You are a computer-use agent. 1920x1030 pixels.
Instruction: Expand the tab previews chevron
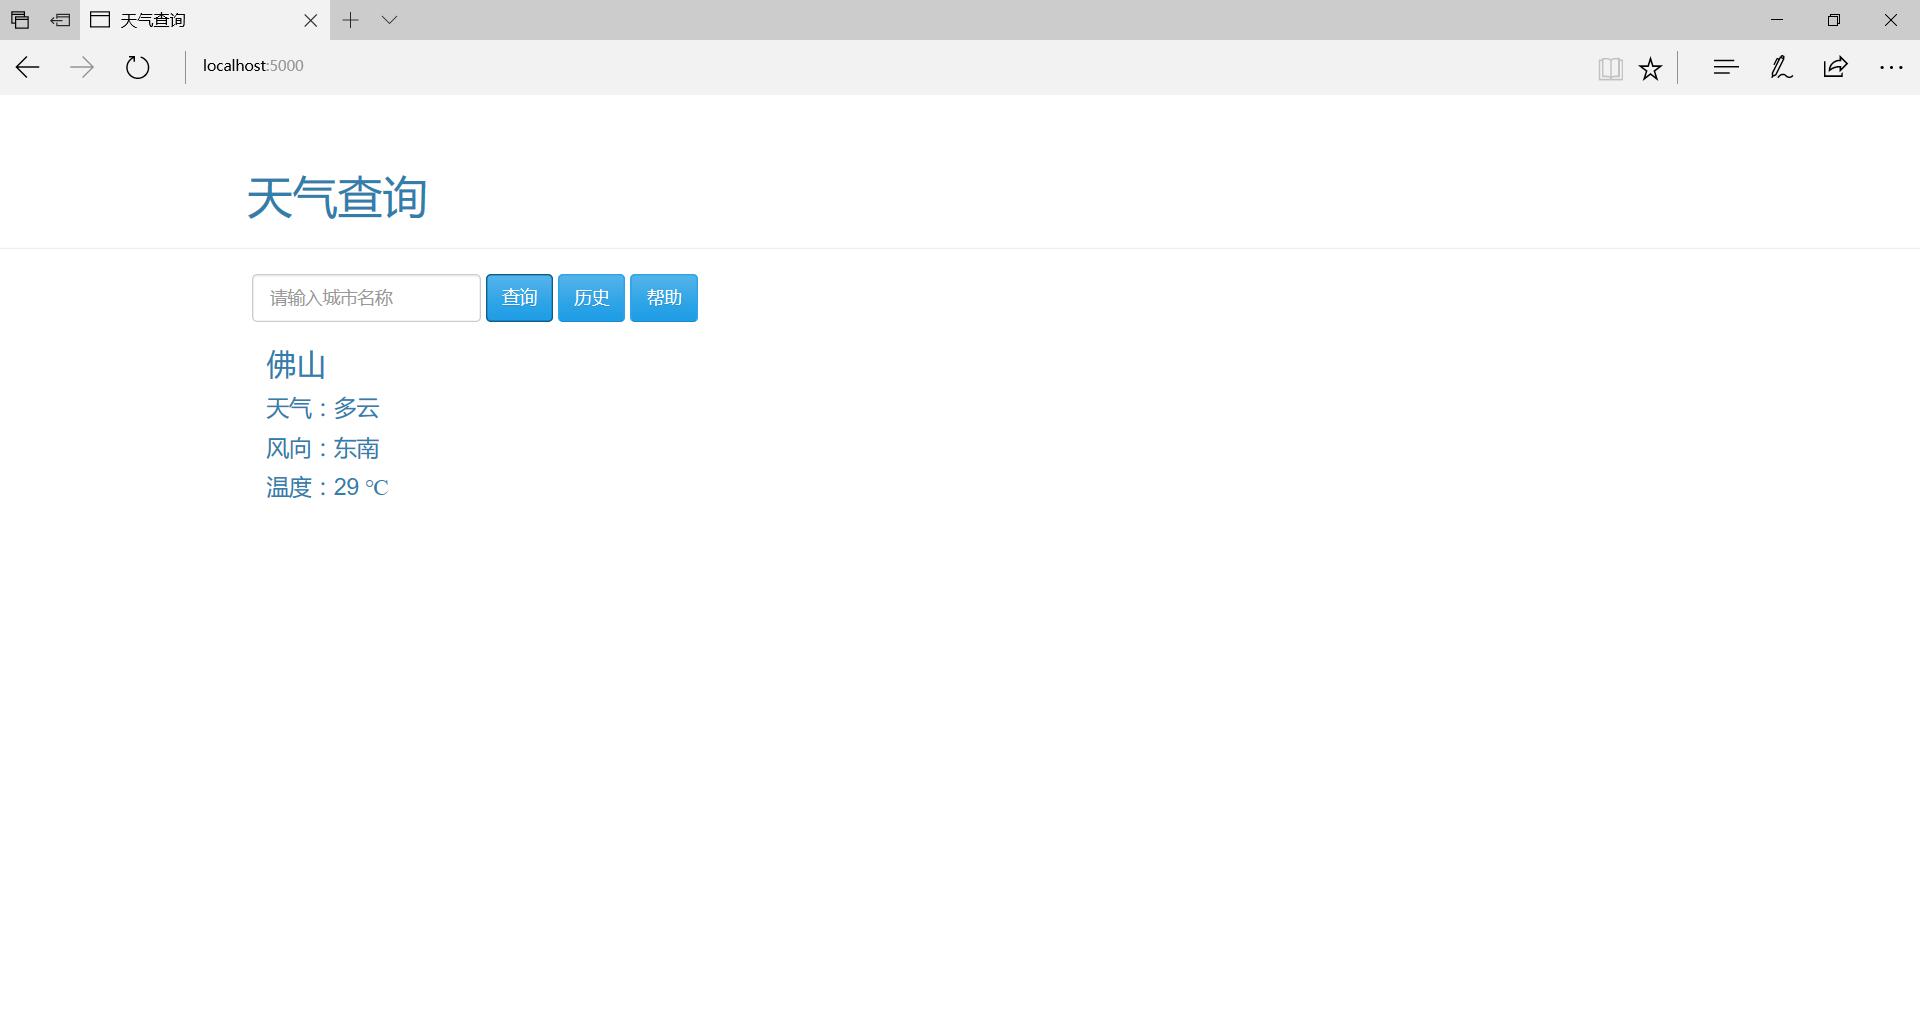coord(390,20)
